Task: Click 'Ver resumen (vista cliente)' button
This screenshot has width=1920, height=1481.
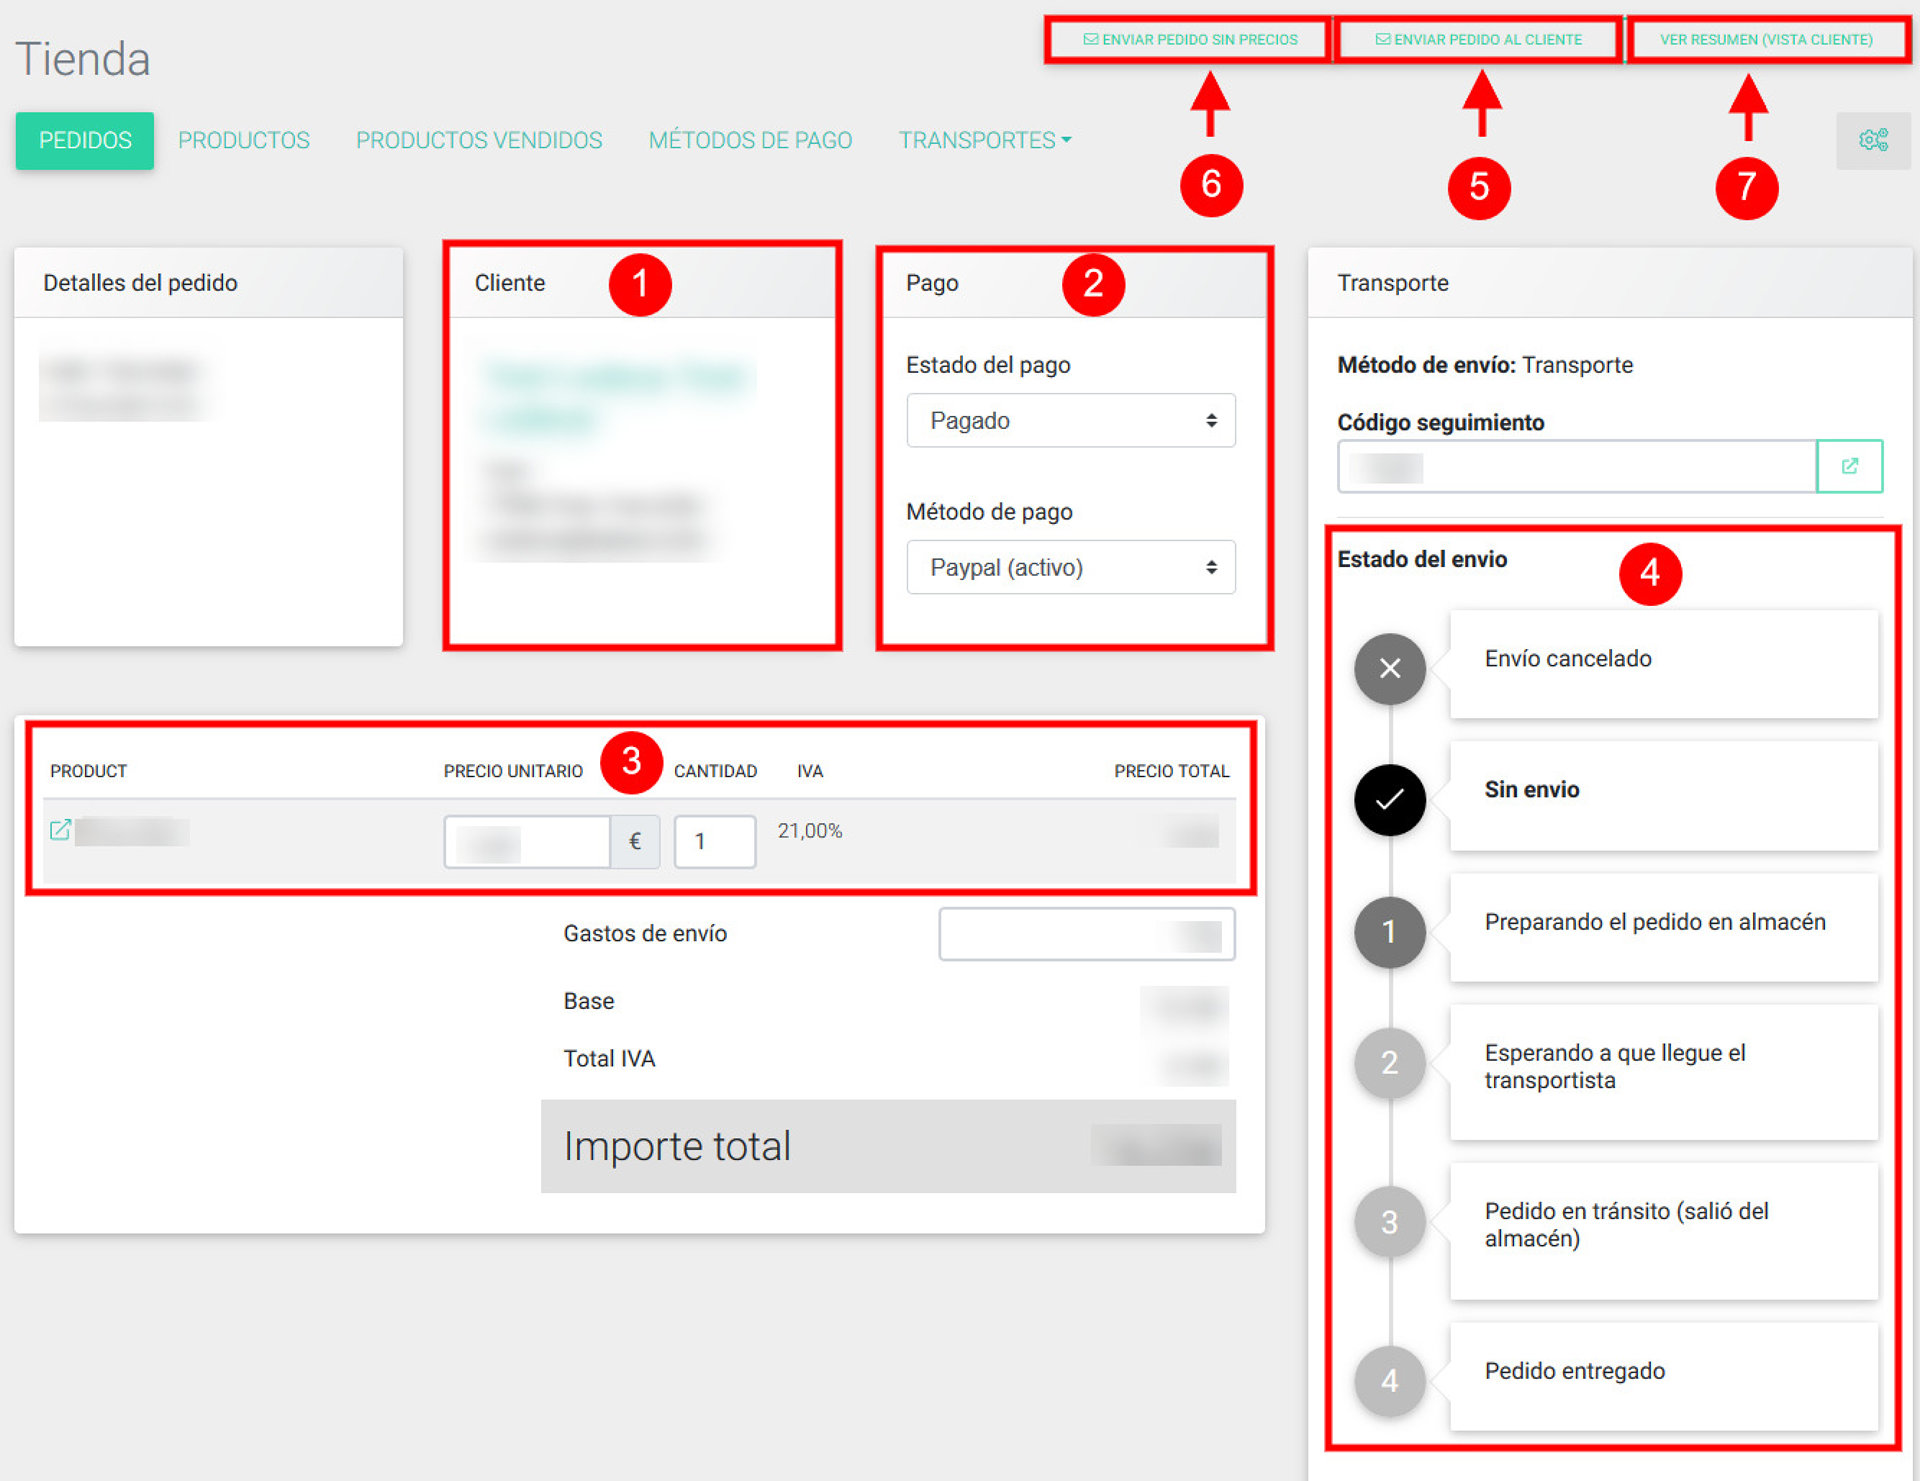Action: 1766,40
